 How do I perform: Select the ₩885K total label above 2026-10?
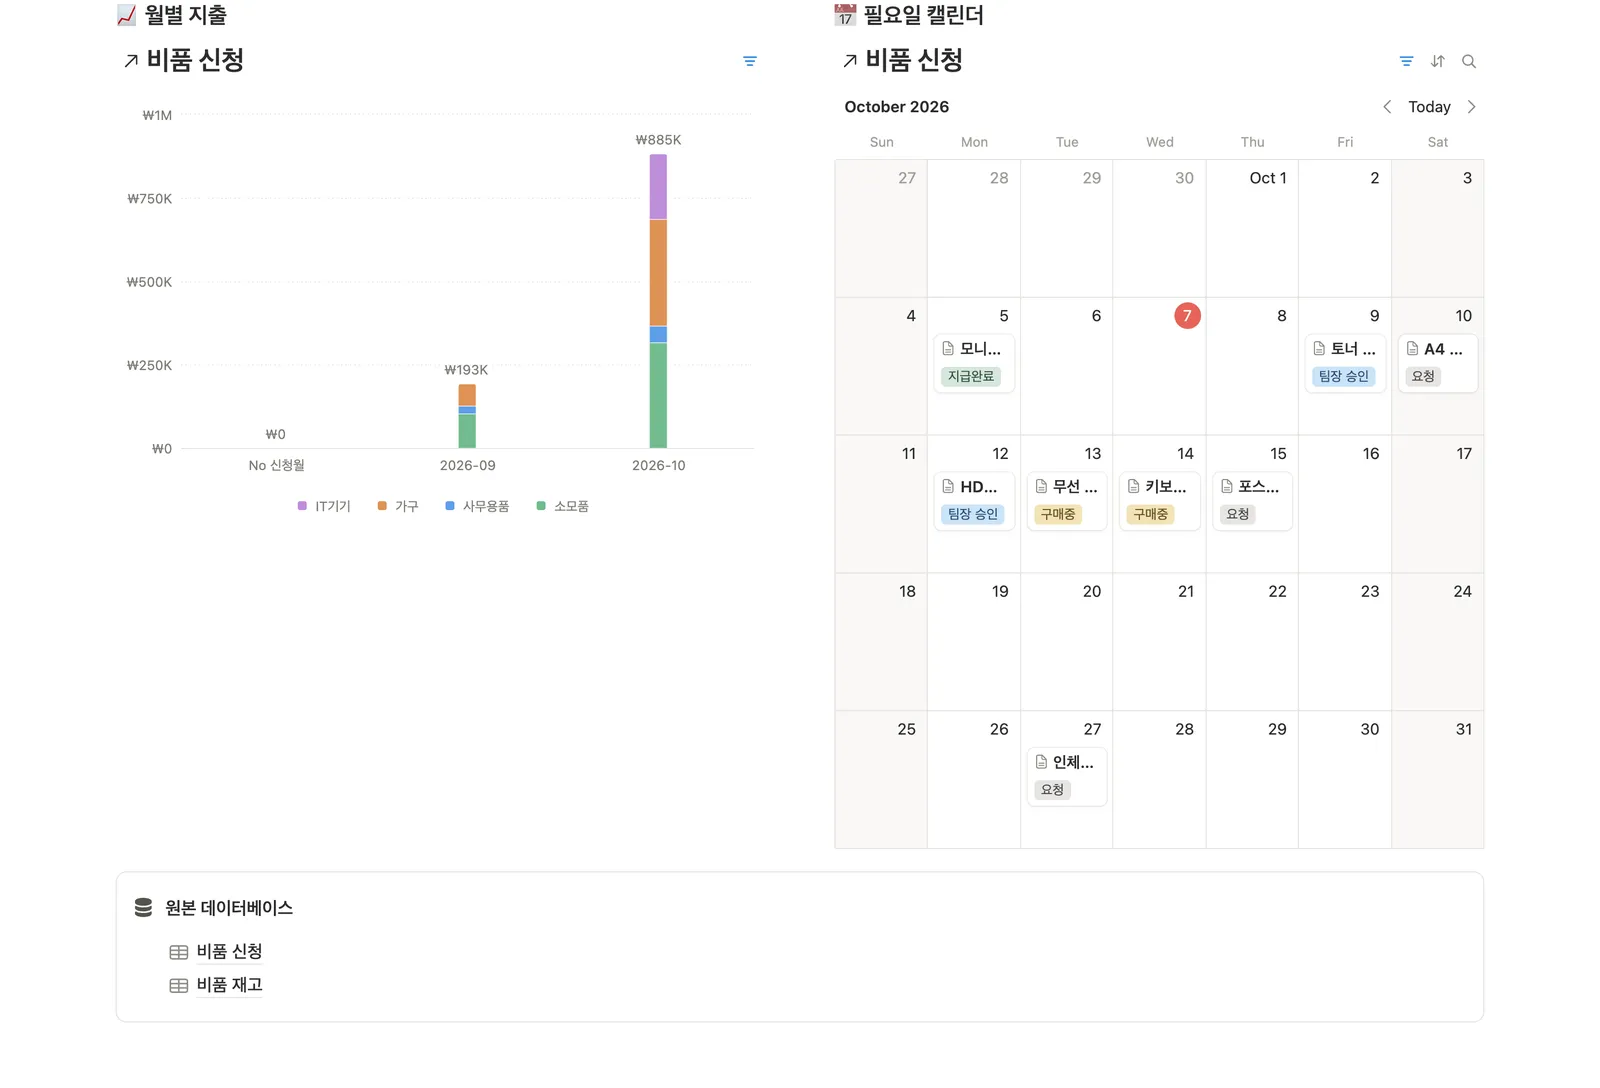coord(658,140)
